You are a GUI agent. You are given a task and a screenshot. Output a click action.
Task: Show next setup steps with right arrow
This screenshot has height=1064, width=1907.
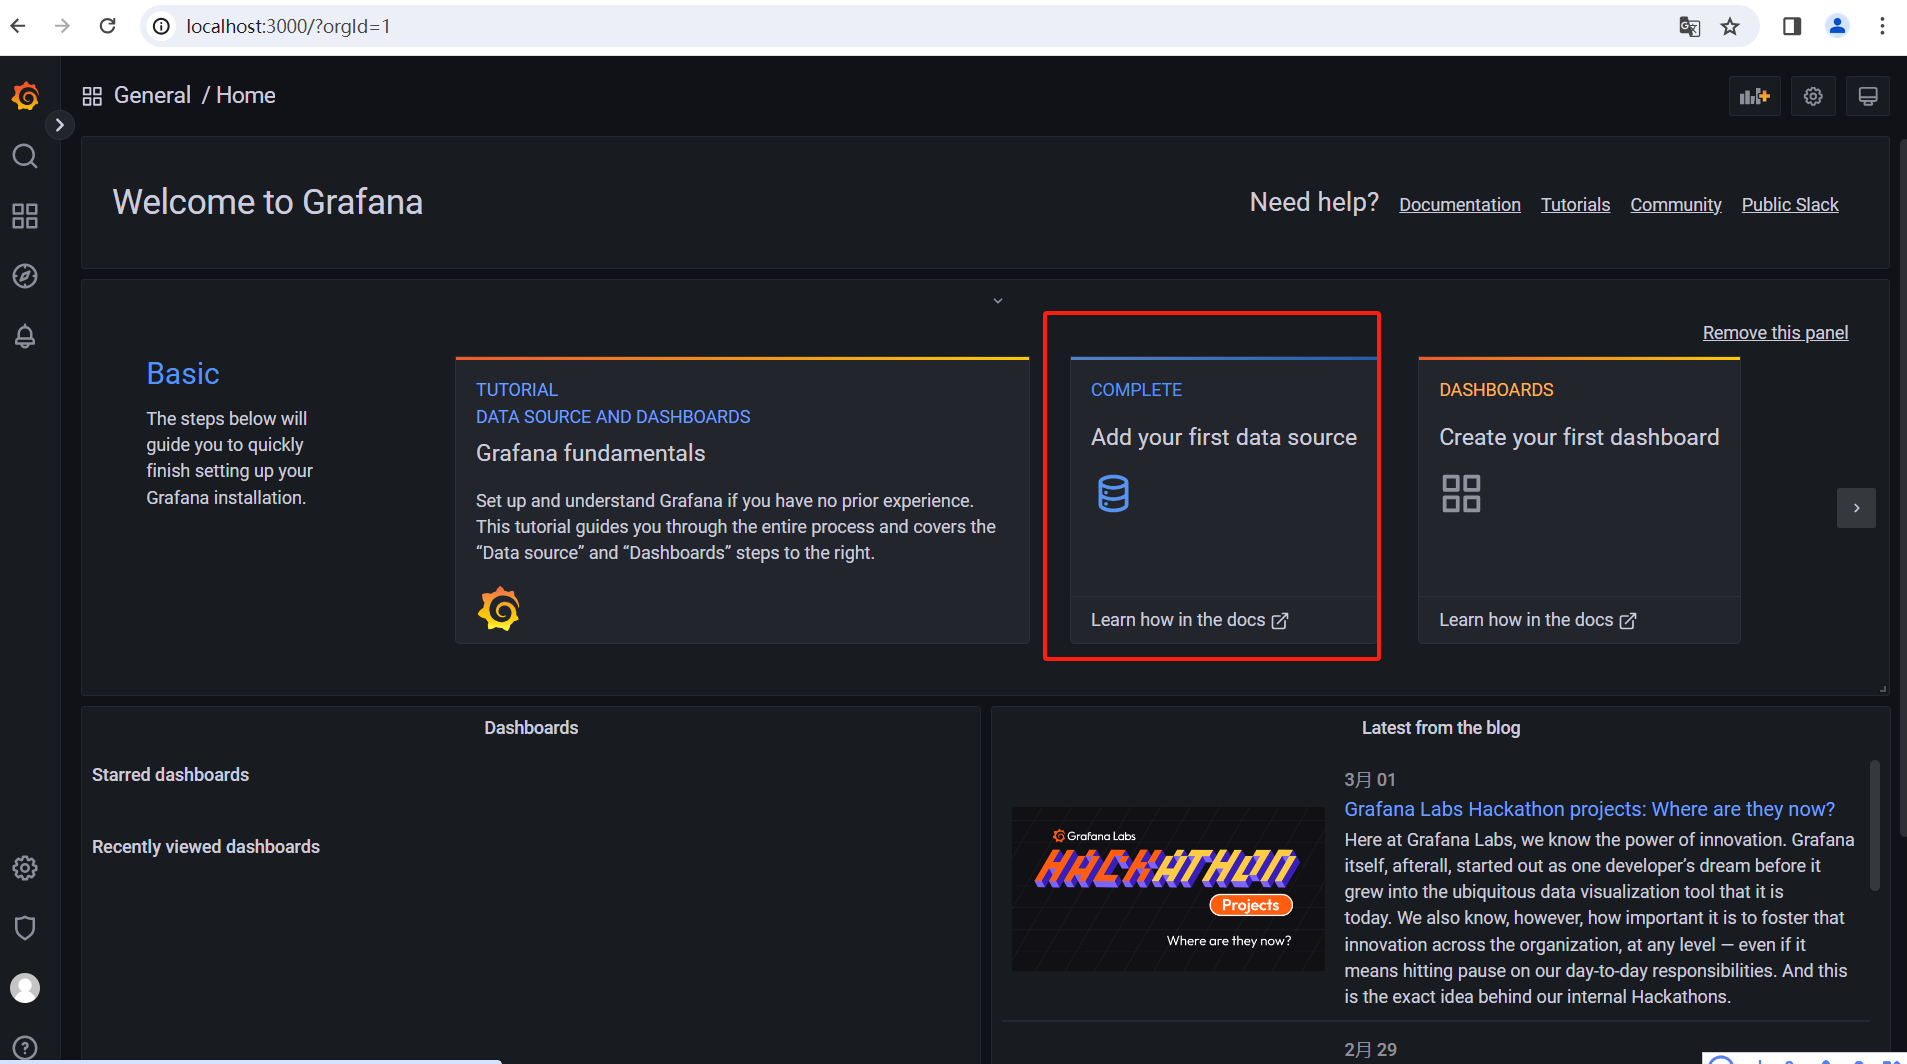1856,508
